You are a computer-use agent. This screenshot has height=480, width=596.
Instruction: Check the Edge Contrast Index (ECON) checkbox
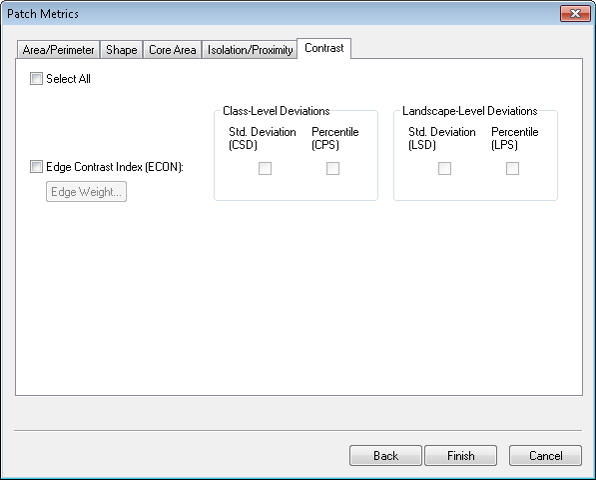click(x=36, y=166)
